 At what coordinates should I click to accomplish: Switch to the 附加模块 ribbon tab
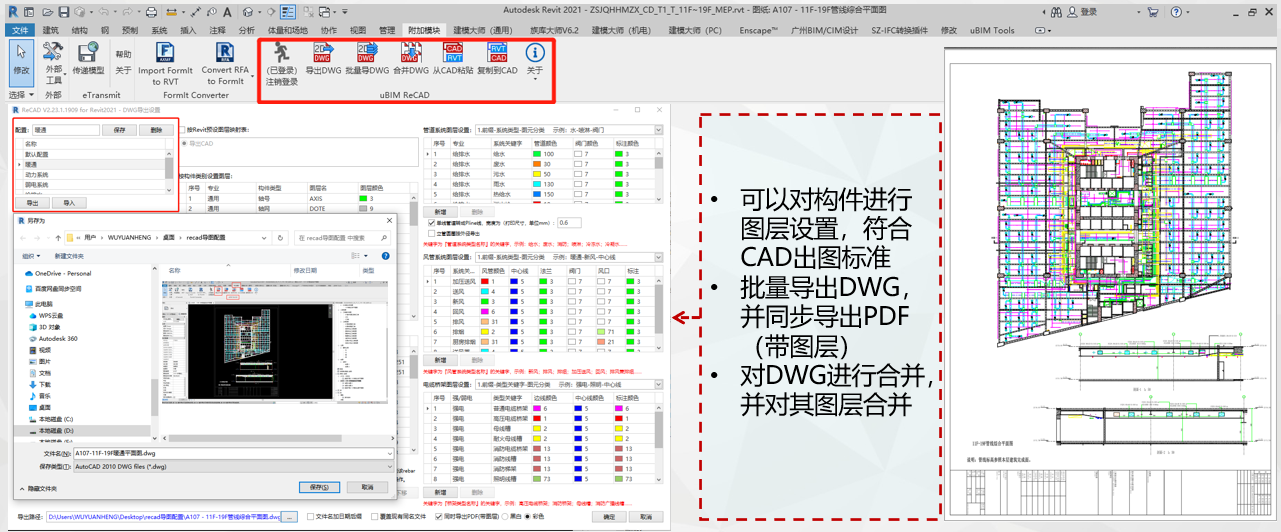pyautogui.click(x=424, y=30)
